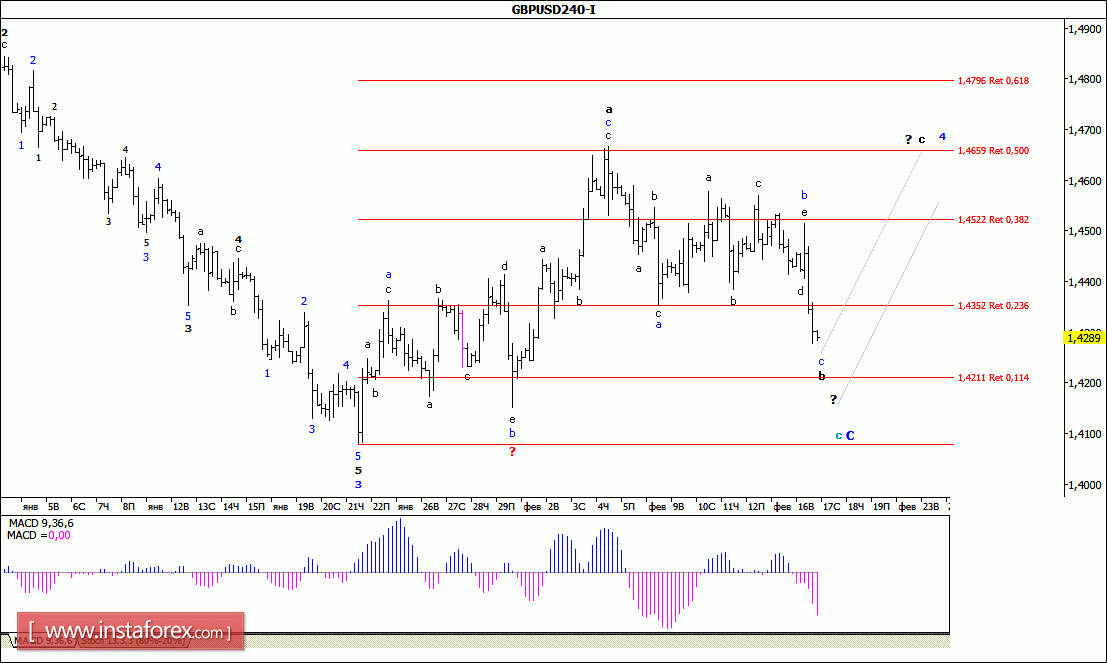Click the 8П date on time axis
The width and height of the screenshot is (1107, 663).
tap(128, 506)
